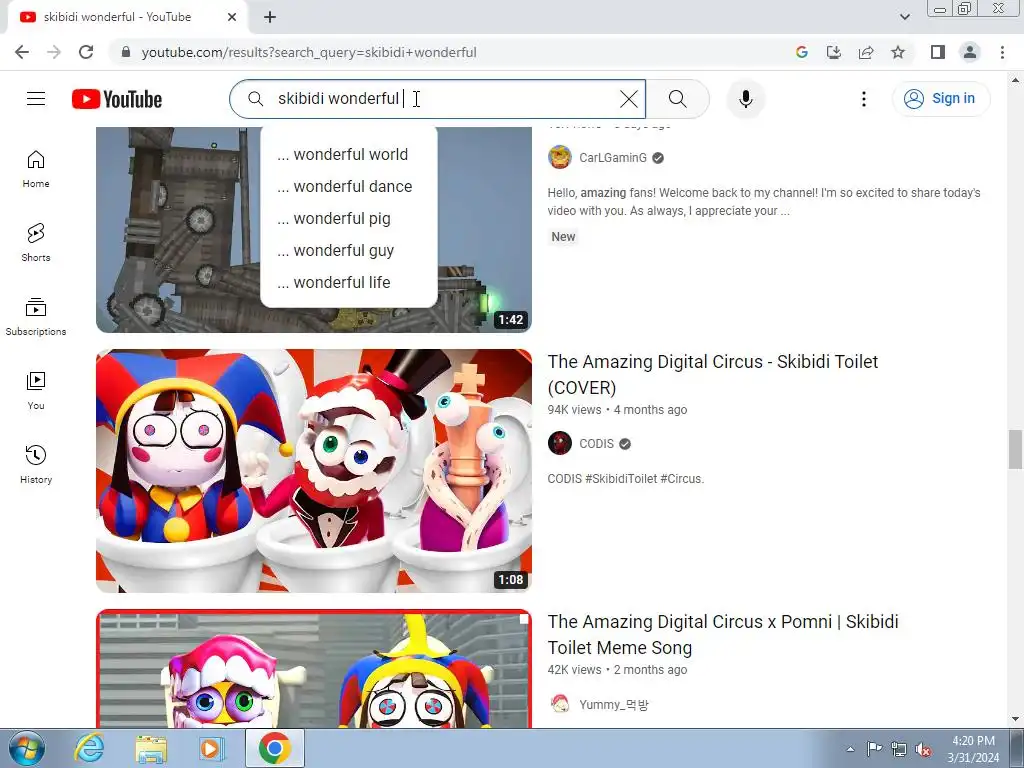Open History from the sidebar
This screenshot has height=768, width=1024.
coord(36,464)
